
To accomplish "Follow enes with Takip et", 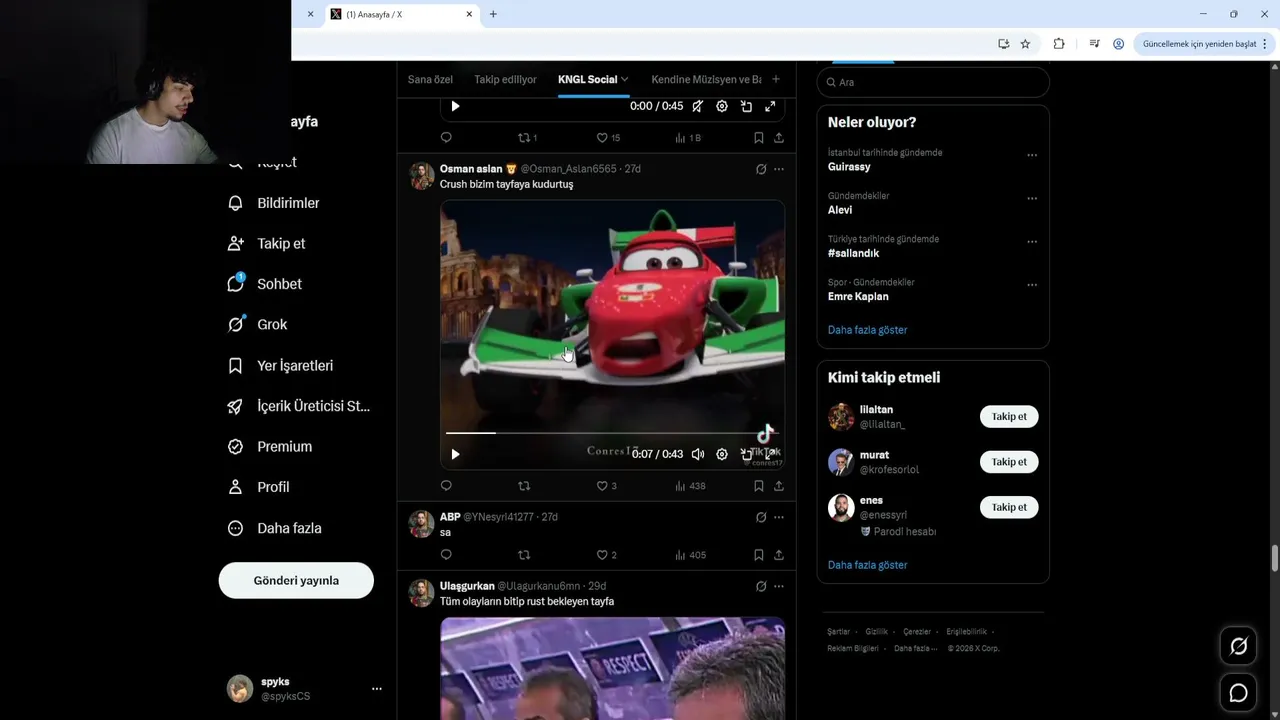I will pyautogui.click(x=1009, y=507).
